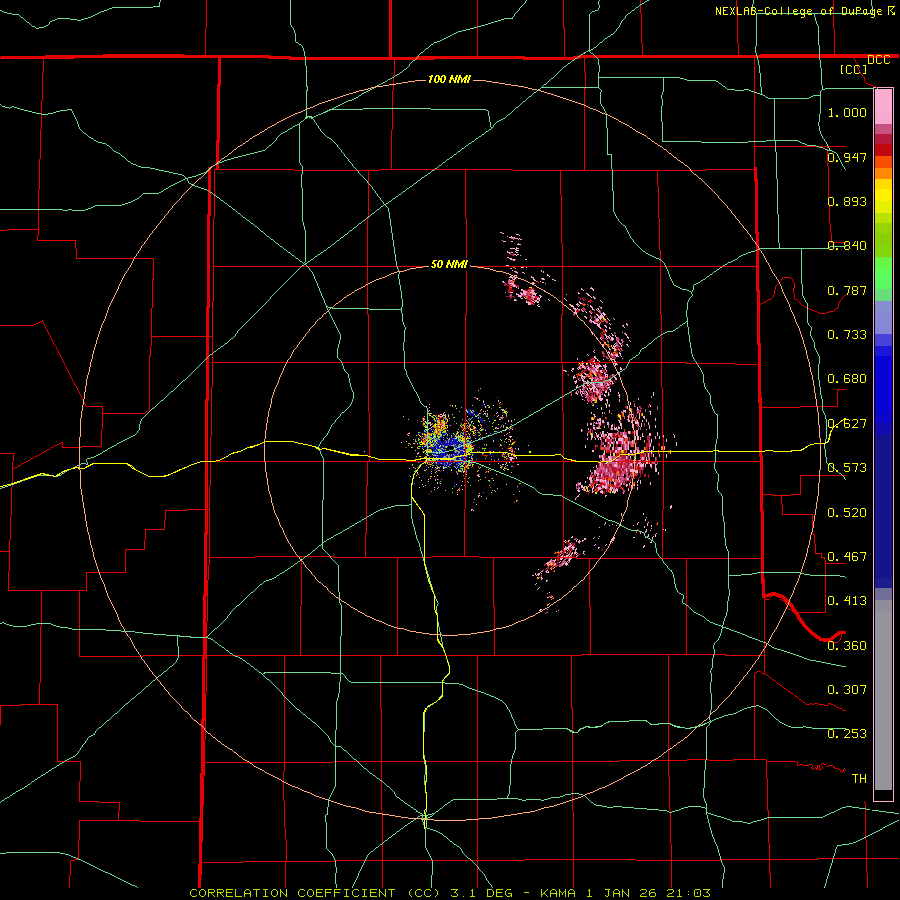Click the 0.573 value on the scale
The height and width of the screenshot is (900, 900).
(847, 467)
